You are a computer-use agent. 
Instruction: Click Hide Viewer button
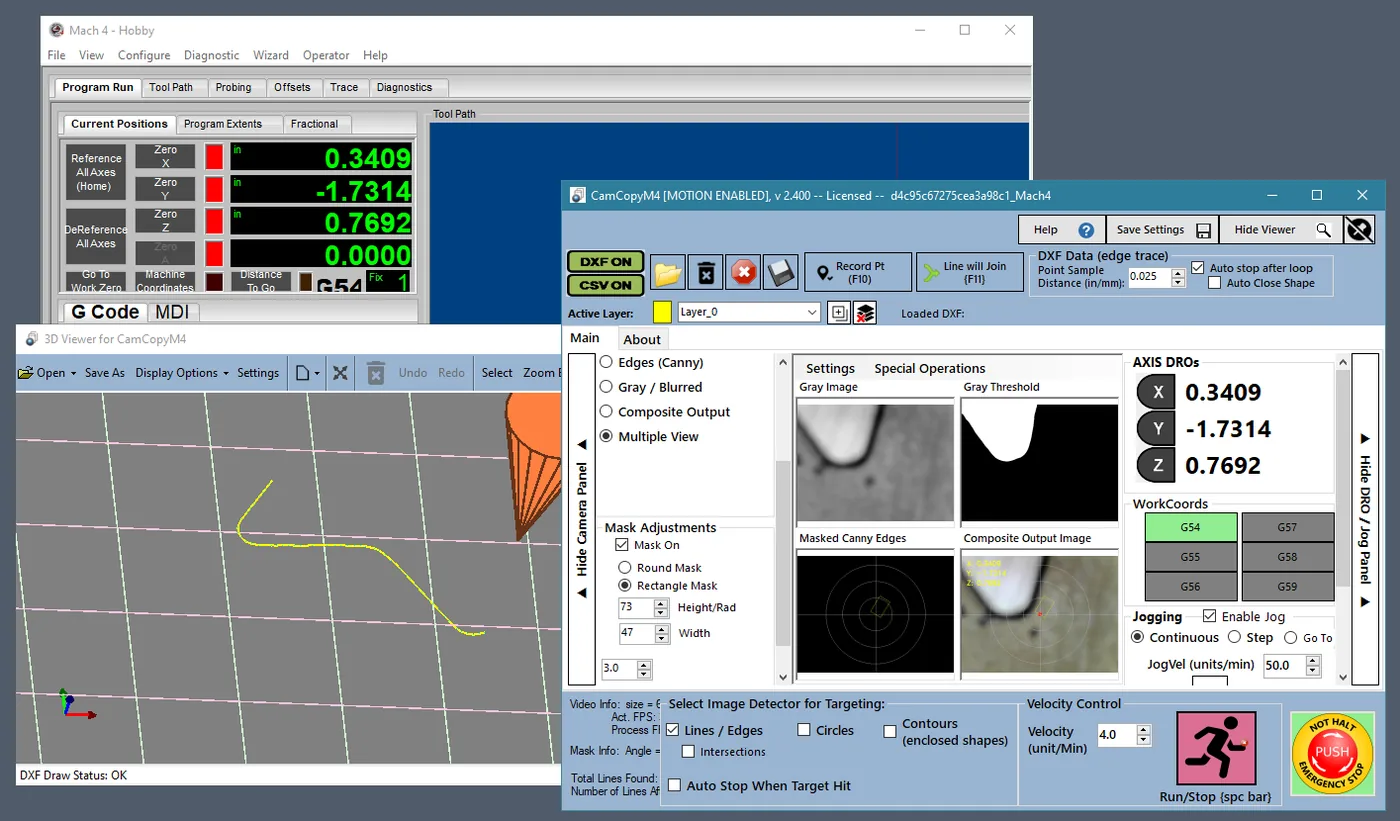[1280, 230]
